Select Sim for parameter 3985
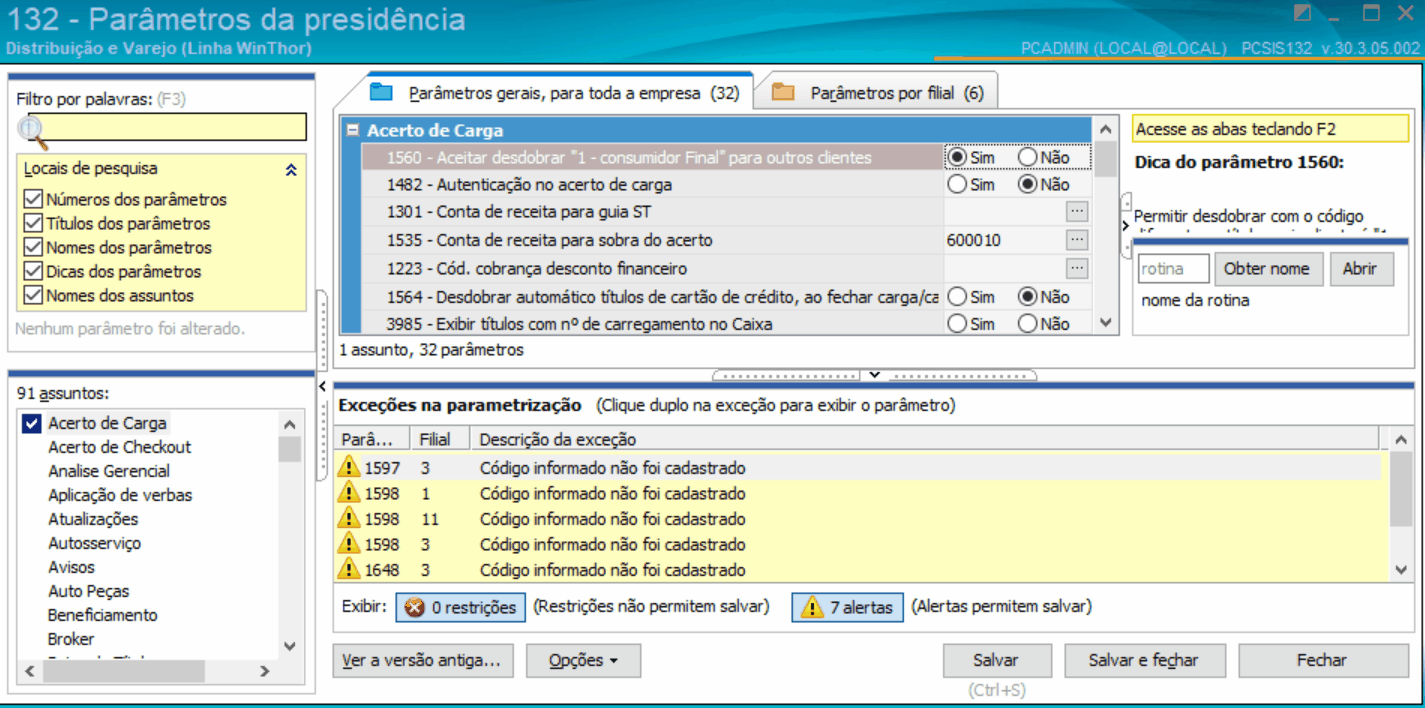This screenshot has width=1425, height=708. [957, 324]
